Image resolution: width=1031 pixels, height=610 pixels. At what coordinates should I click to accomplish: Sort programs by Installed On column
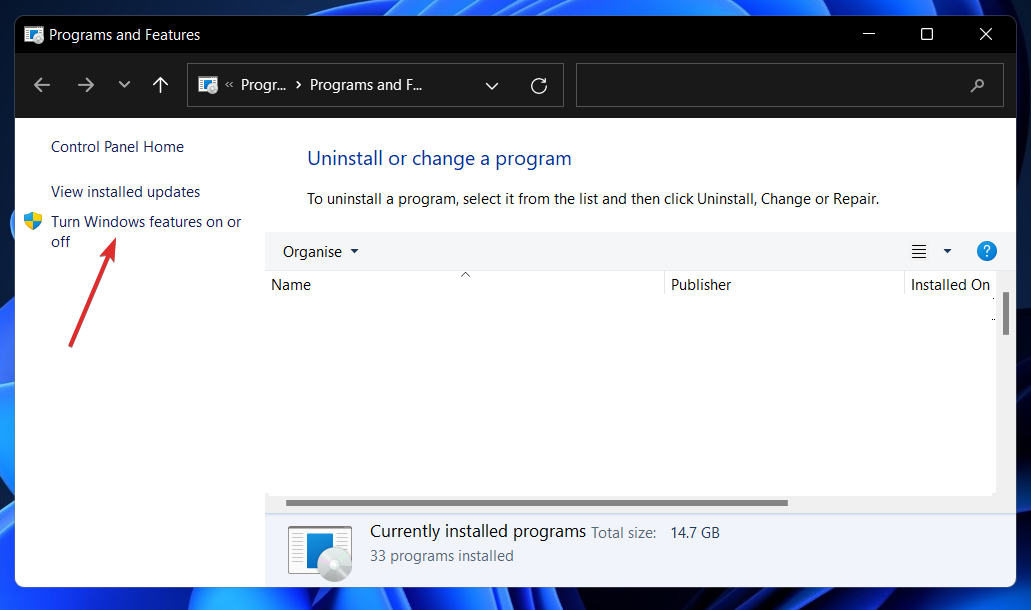950,285
